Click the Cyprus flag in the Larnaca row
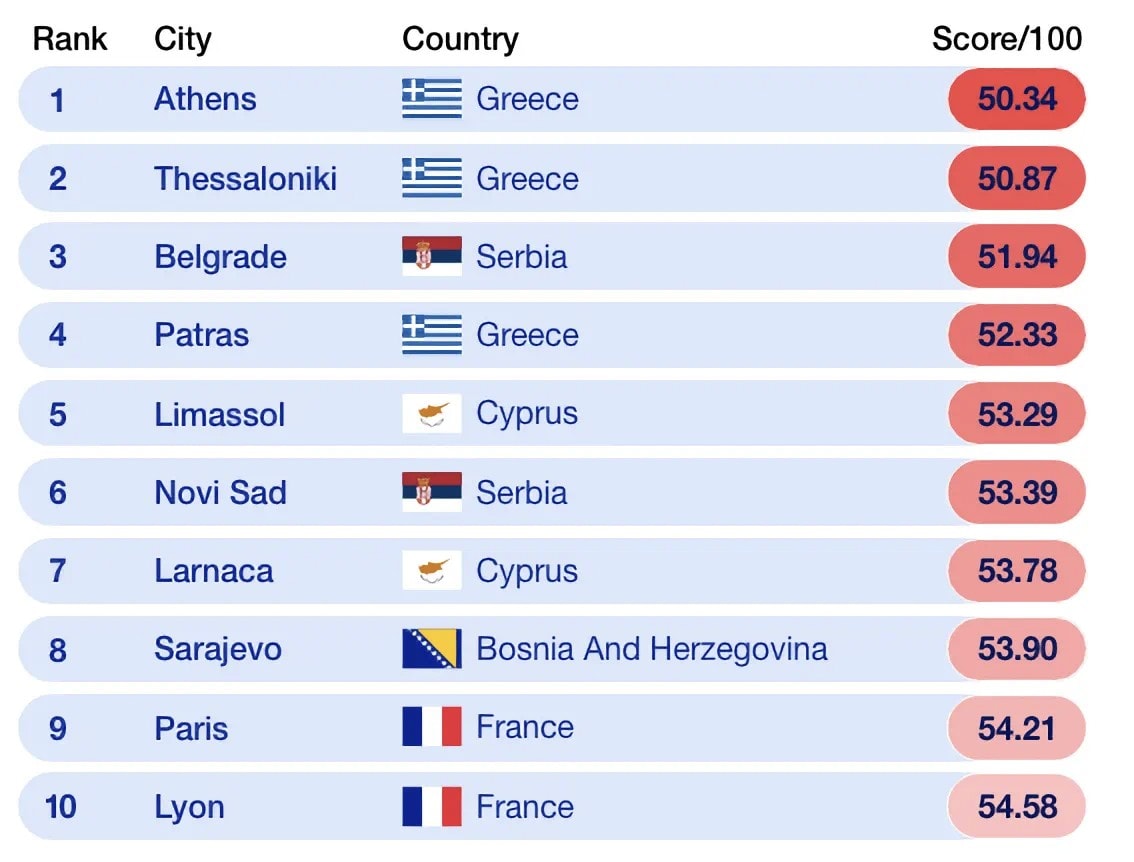Image resolution: width=1134 pixels, height=862 pixels. [432, 570]
